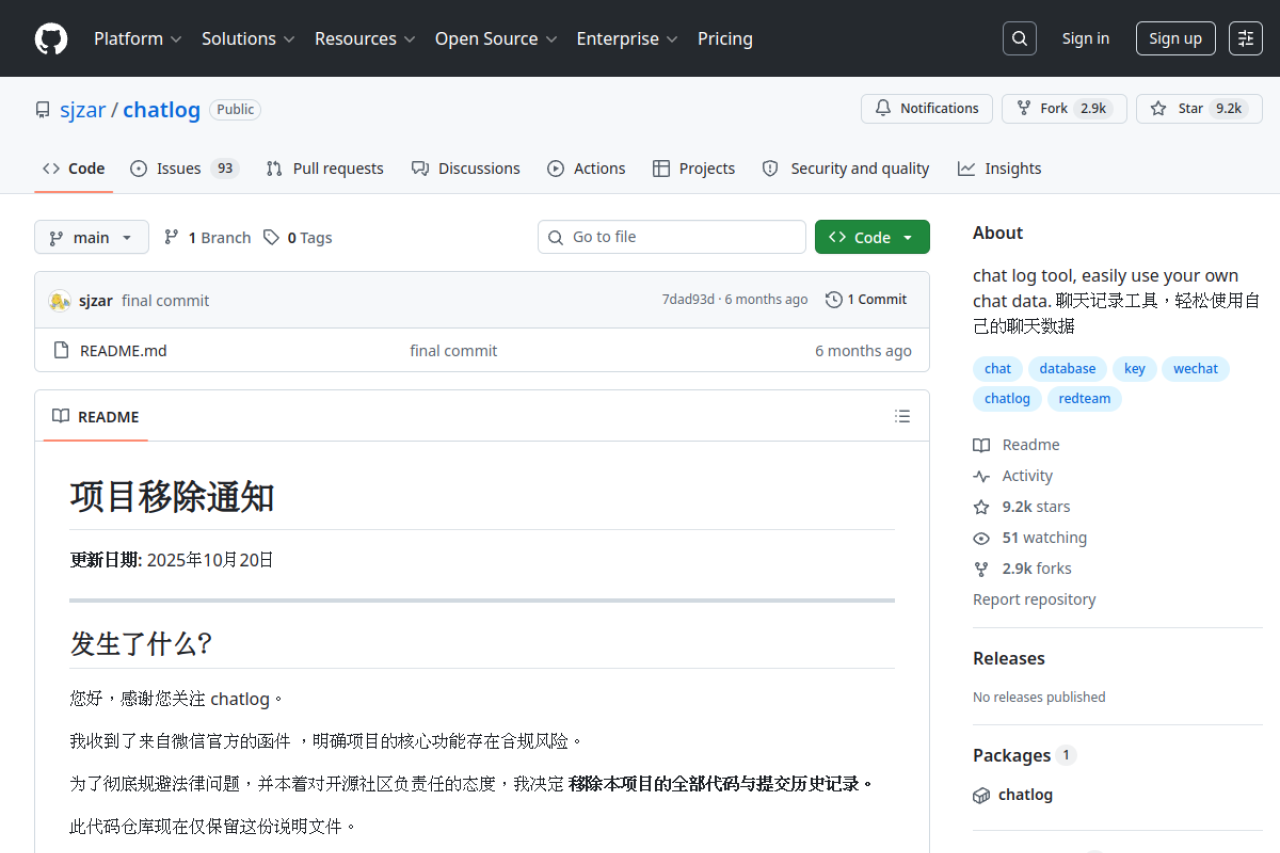Expand the Open Source menu
This screenshot has height=853, width=1280.
pyautogui.click(x=496, y=39)
